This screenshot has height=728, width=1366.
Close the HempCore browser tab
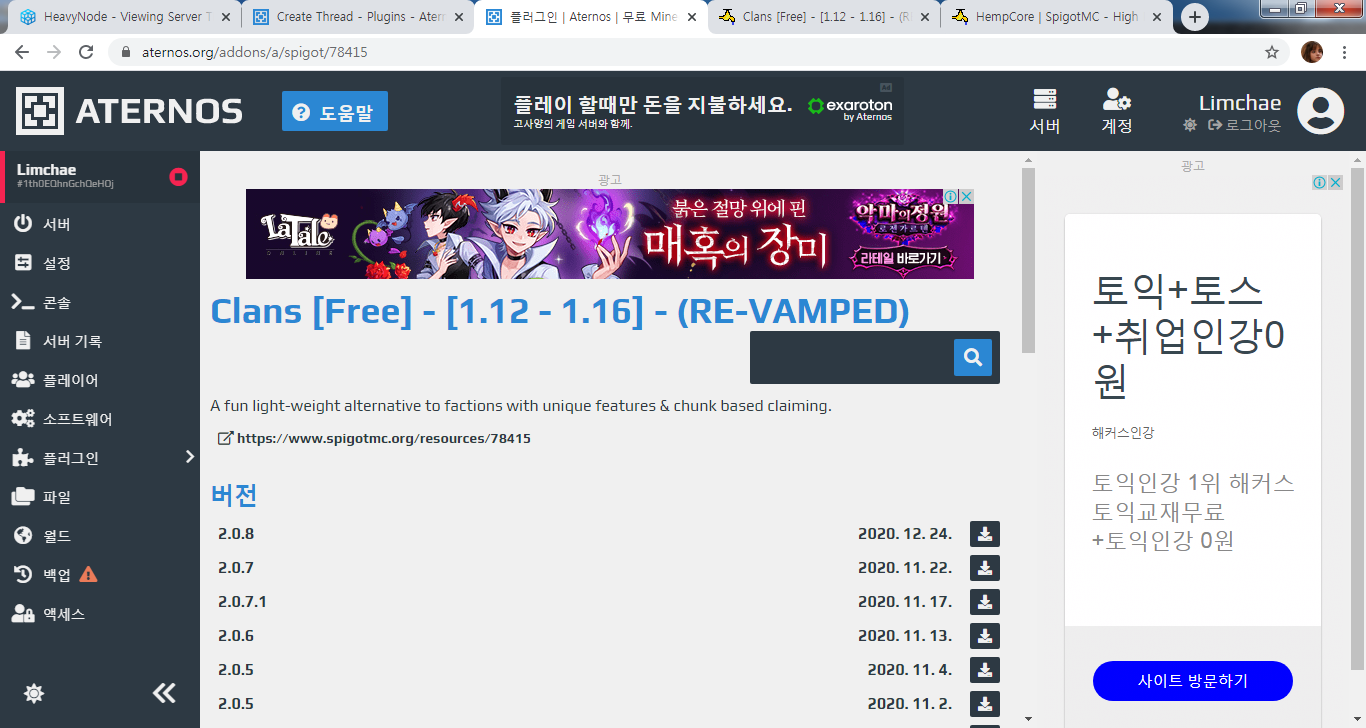click(1157, 17)
